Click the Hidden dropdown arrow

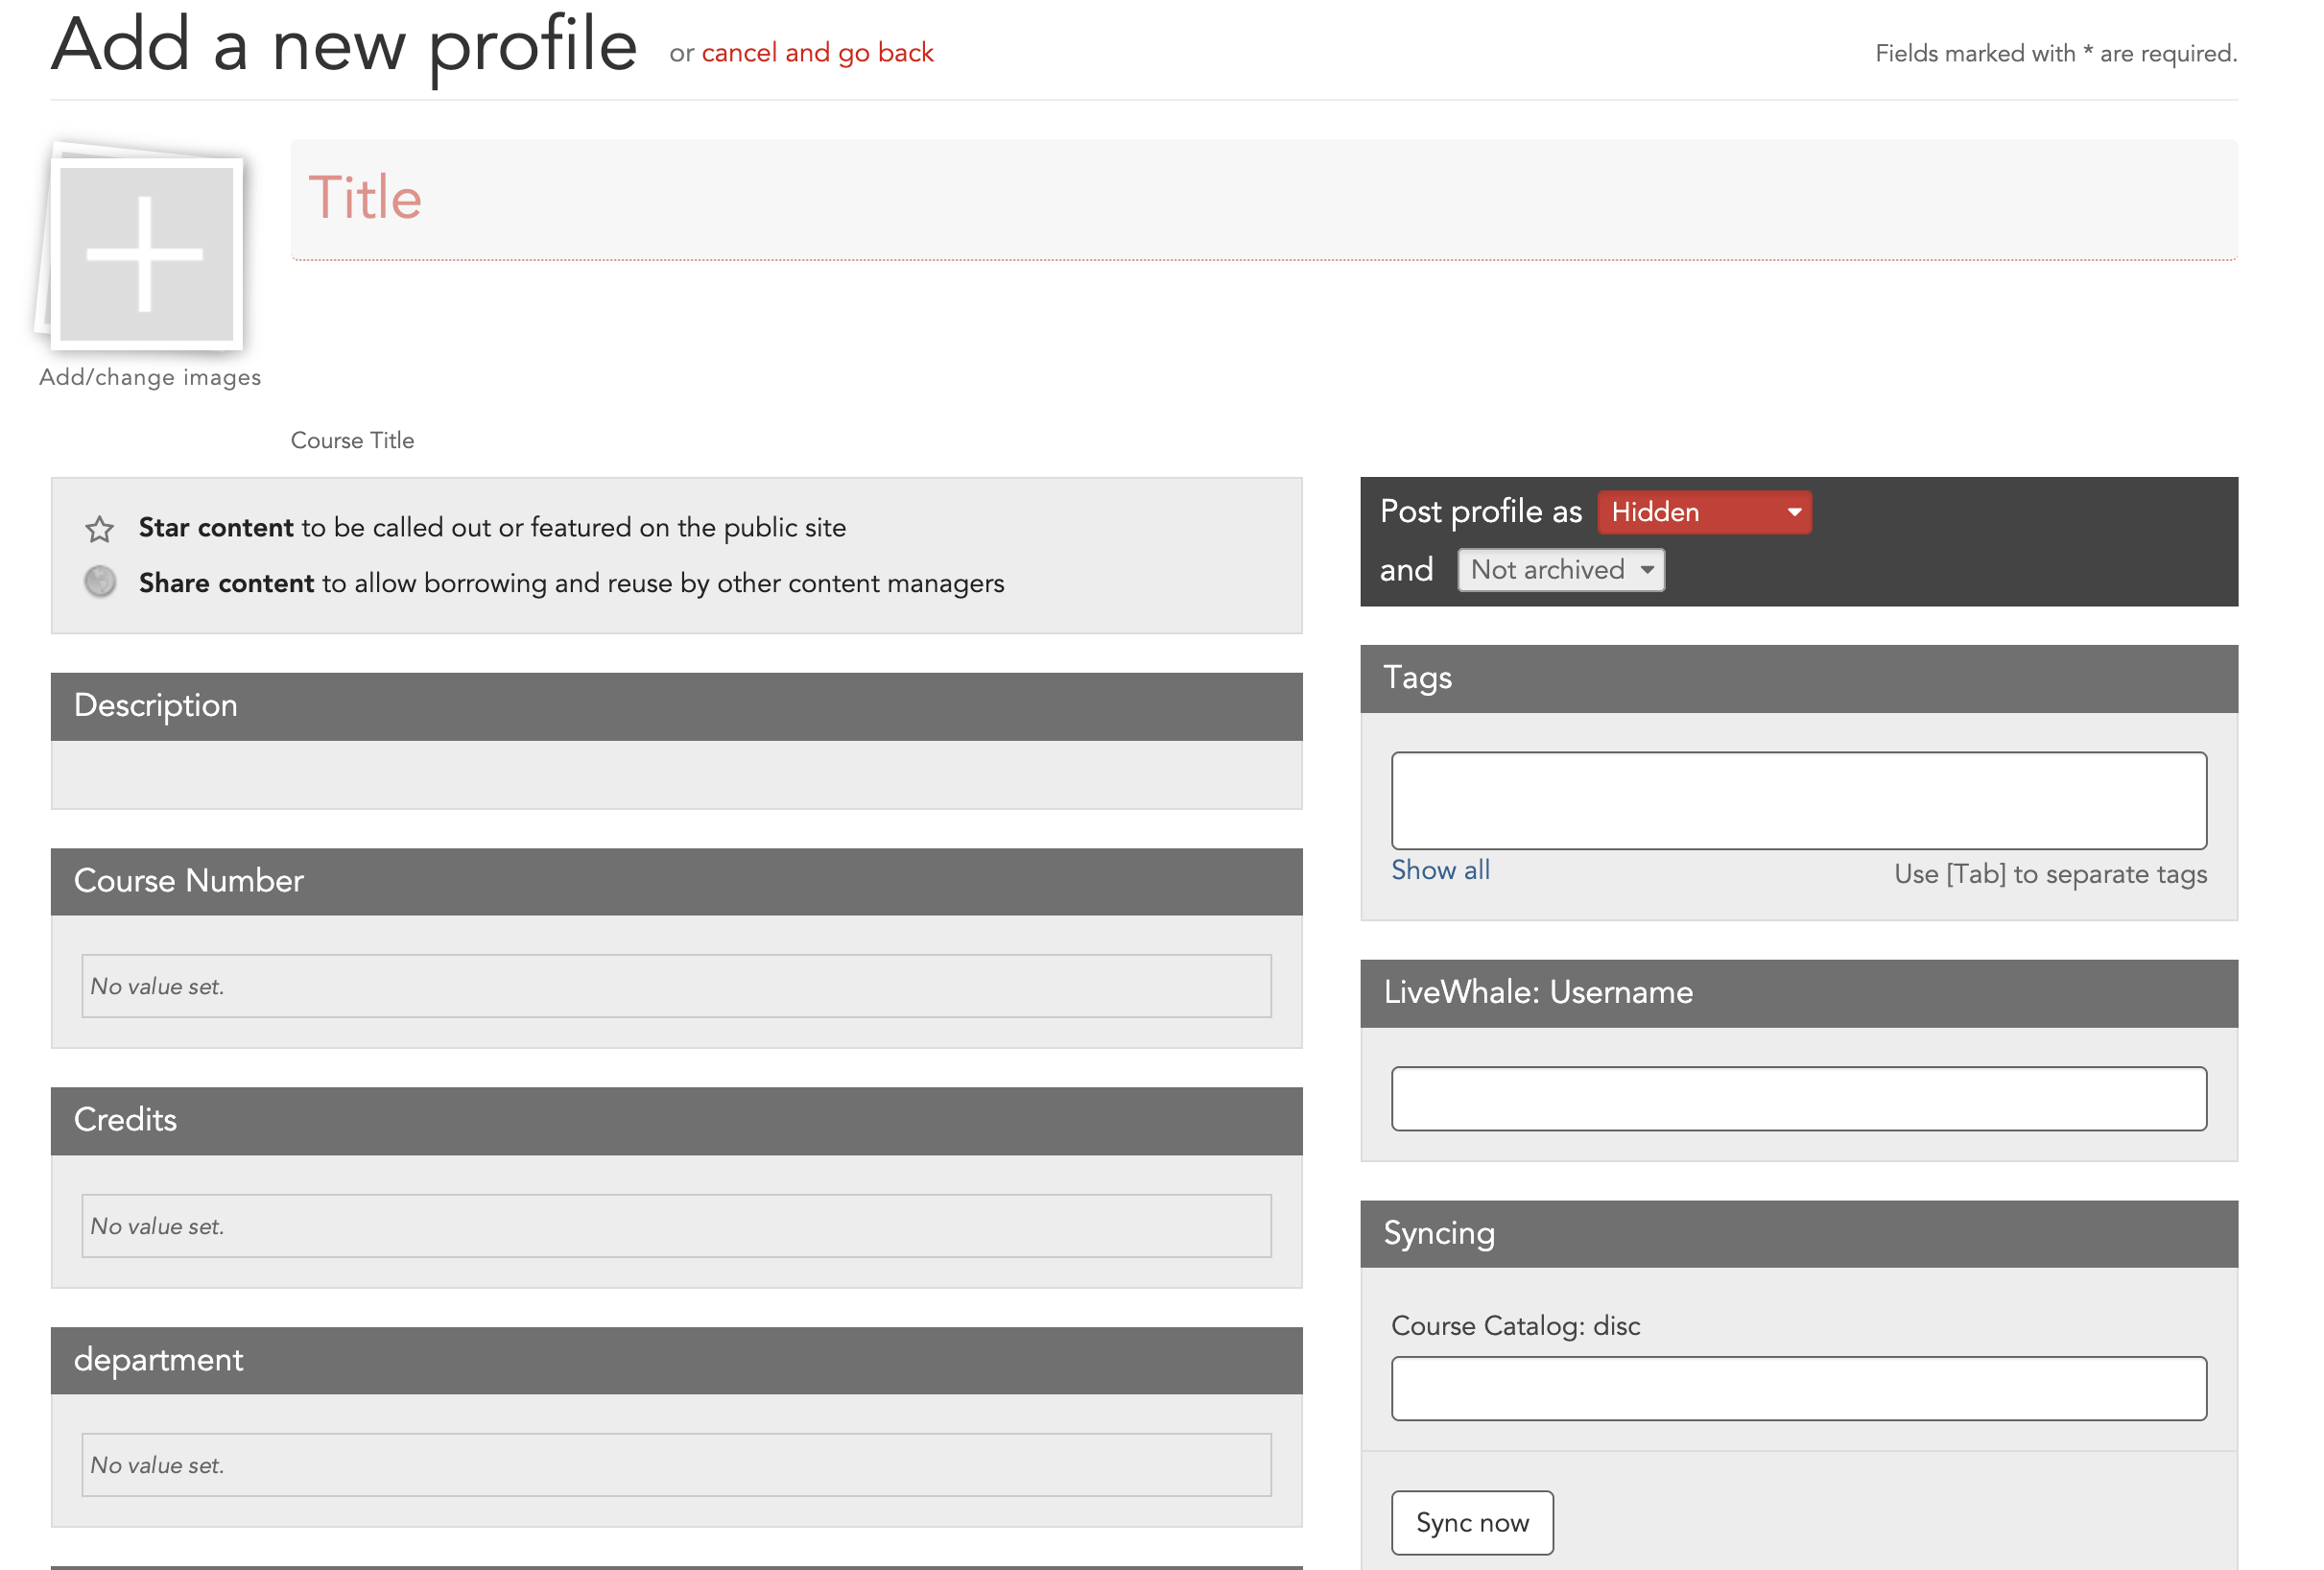1794,512
